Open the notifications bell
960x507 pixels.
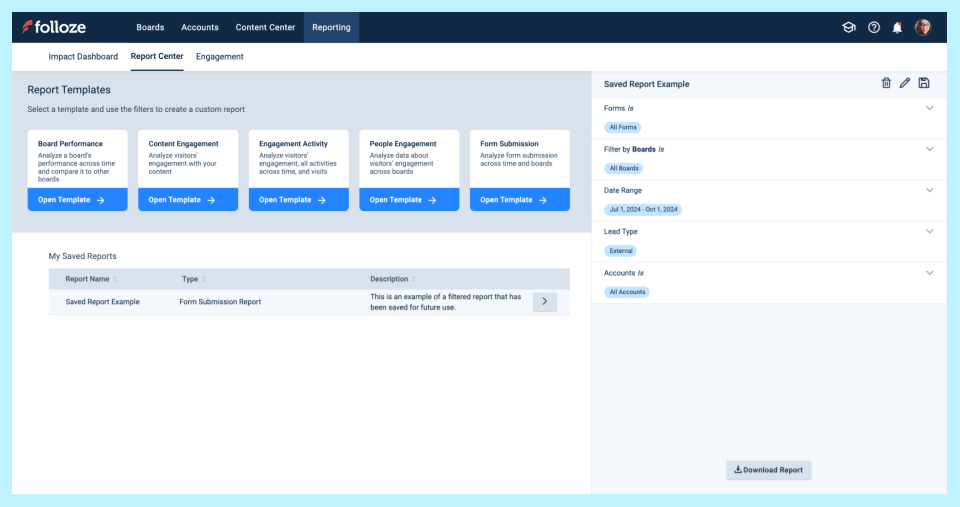click(897, 27)
